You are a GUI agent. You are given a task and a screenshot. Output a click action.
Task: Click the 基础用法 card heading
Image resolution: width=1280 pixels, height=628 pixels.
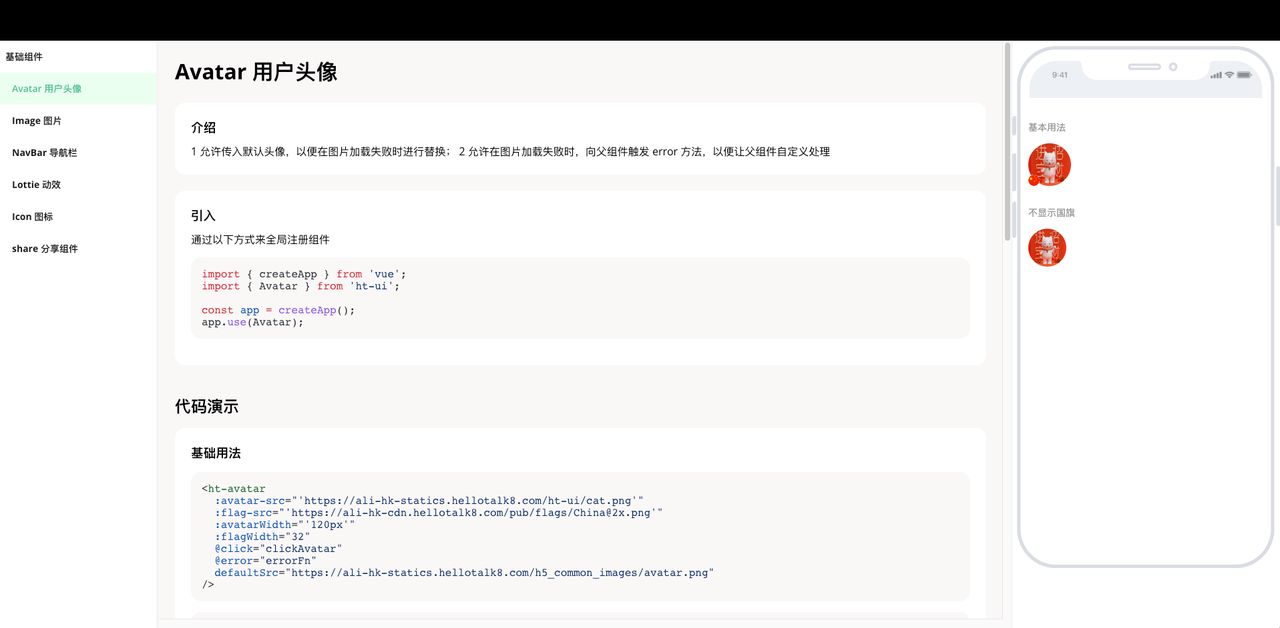[x=216, y=453]
